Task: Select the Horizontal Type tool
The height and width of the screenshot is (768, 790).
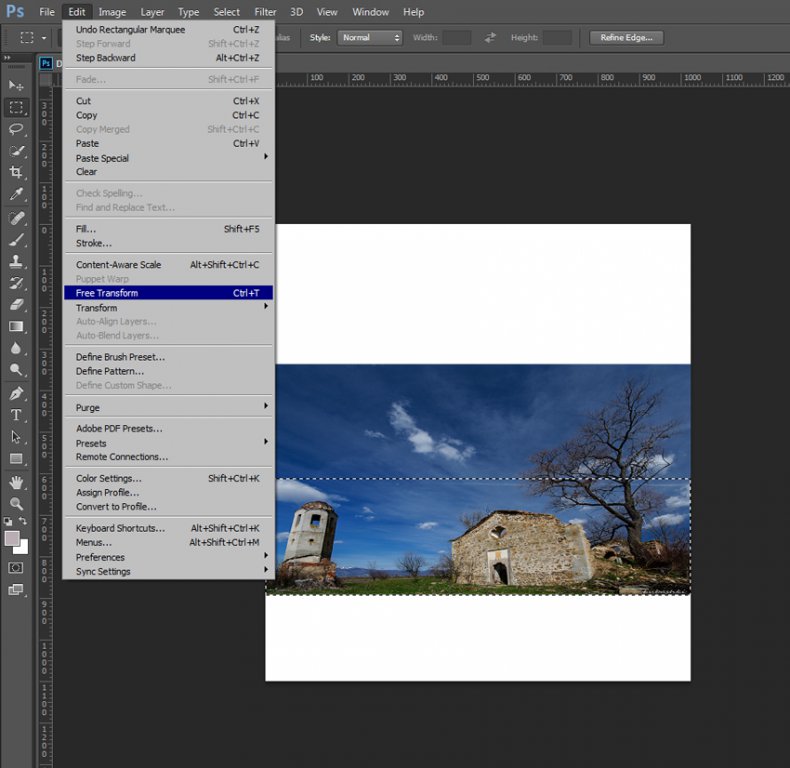Action: click(16, 415)
